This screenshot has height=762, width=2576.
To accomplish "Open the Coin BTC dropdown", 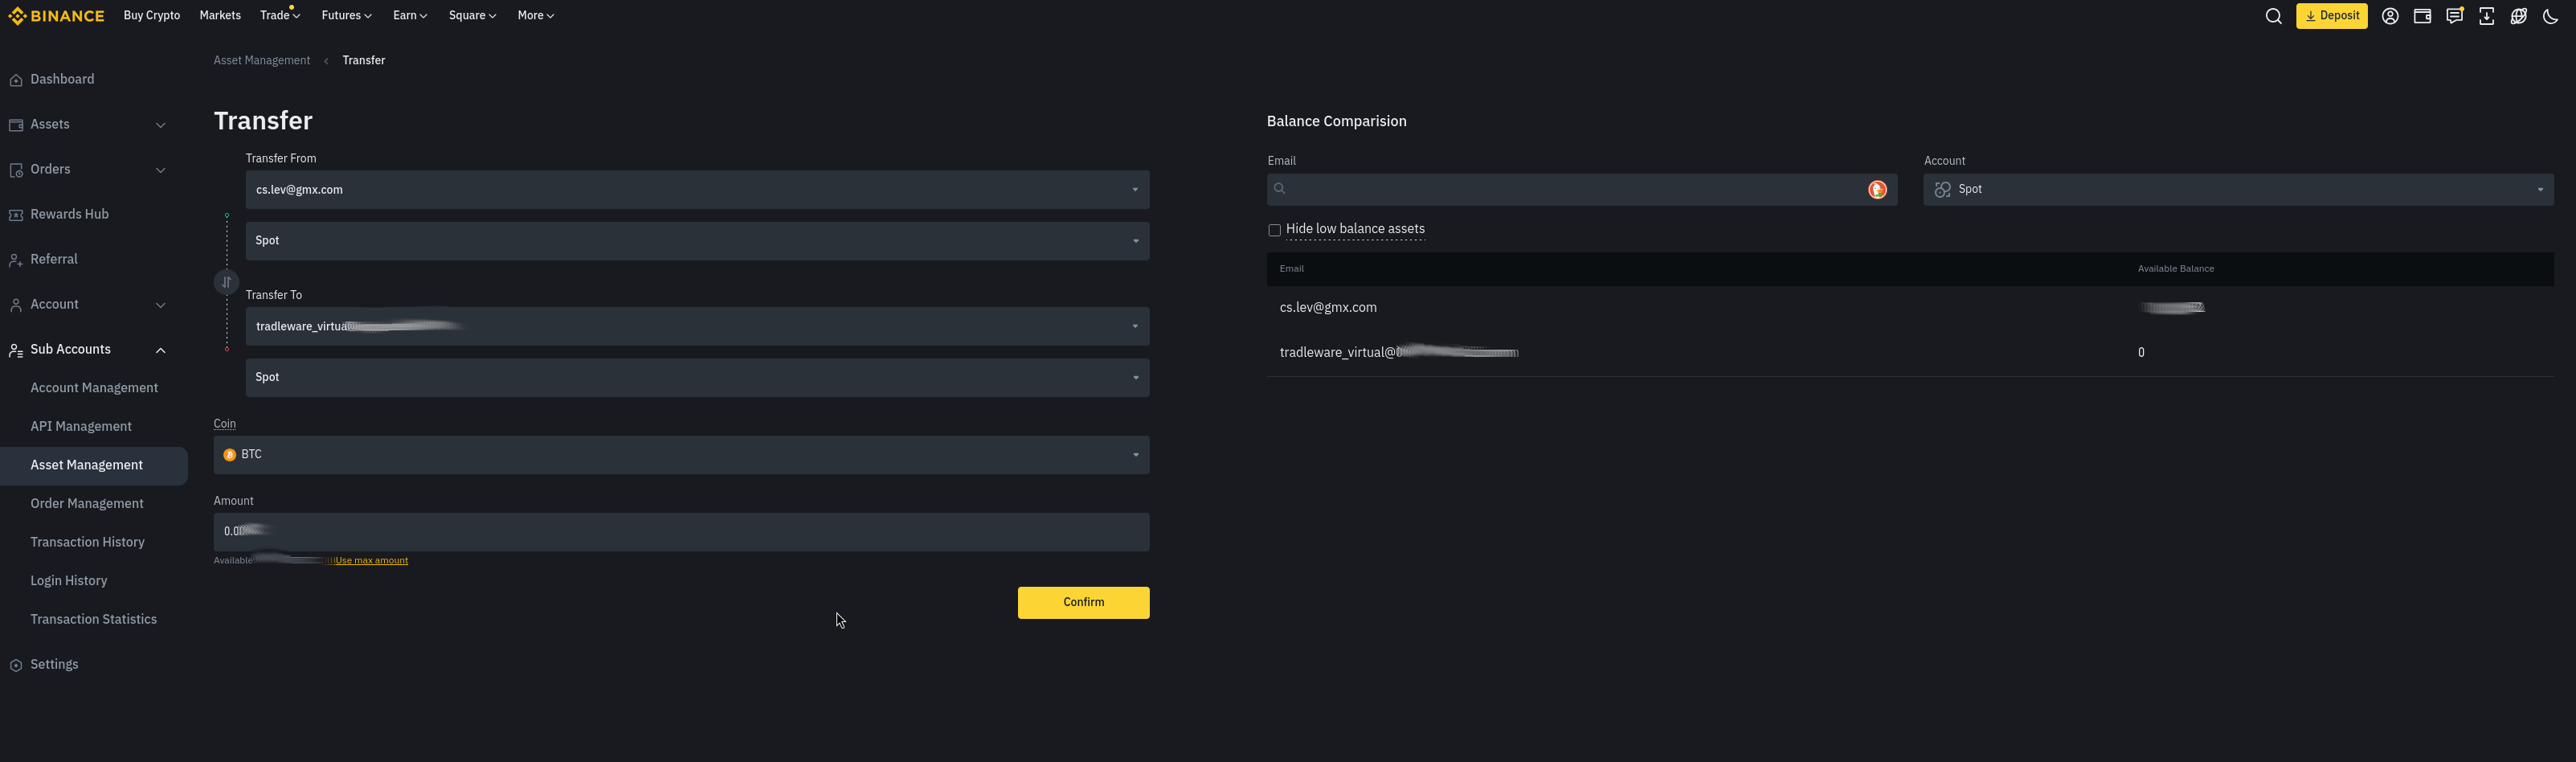I will point(681,455).
